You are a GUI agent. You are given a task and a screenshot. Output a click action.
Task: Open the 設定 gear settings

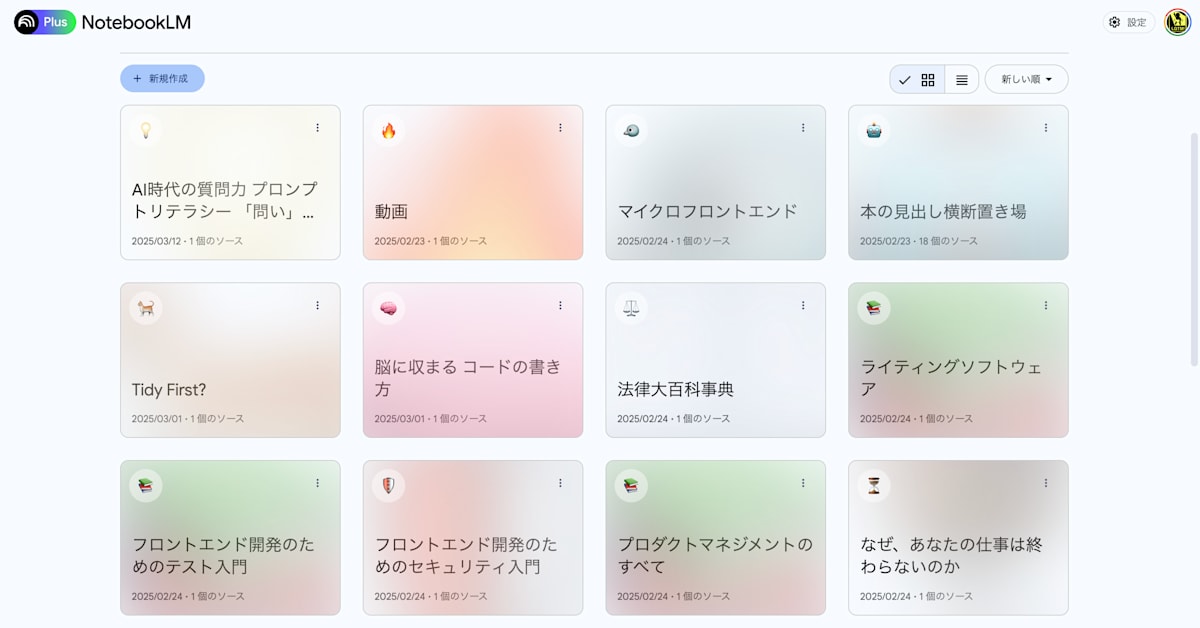[x=1128, y=22]
